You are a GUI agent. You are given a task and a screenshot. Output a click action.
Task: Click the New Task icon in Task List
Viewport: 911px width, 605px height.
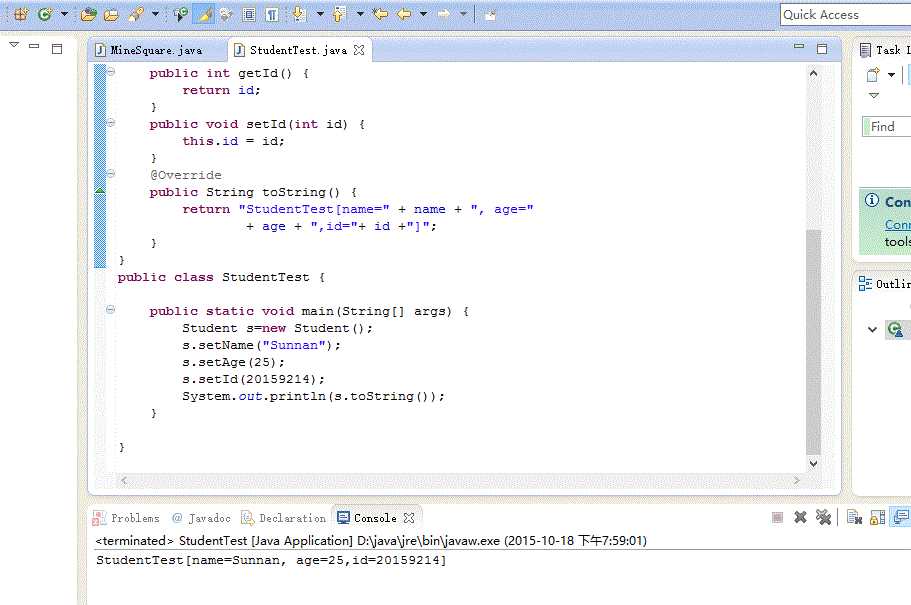point(873,74)
